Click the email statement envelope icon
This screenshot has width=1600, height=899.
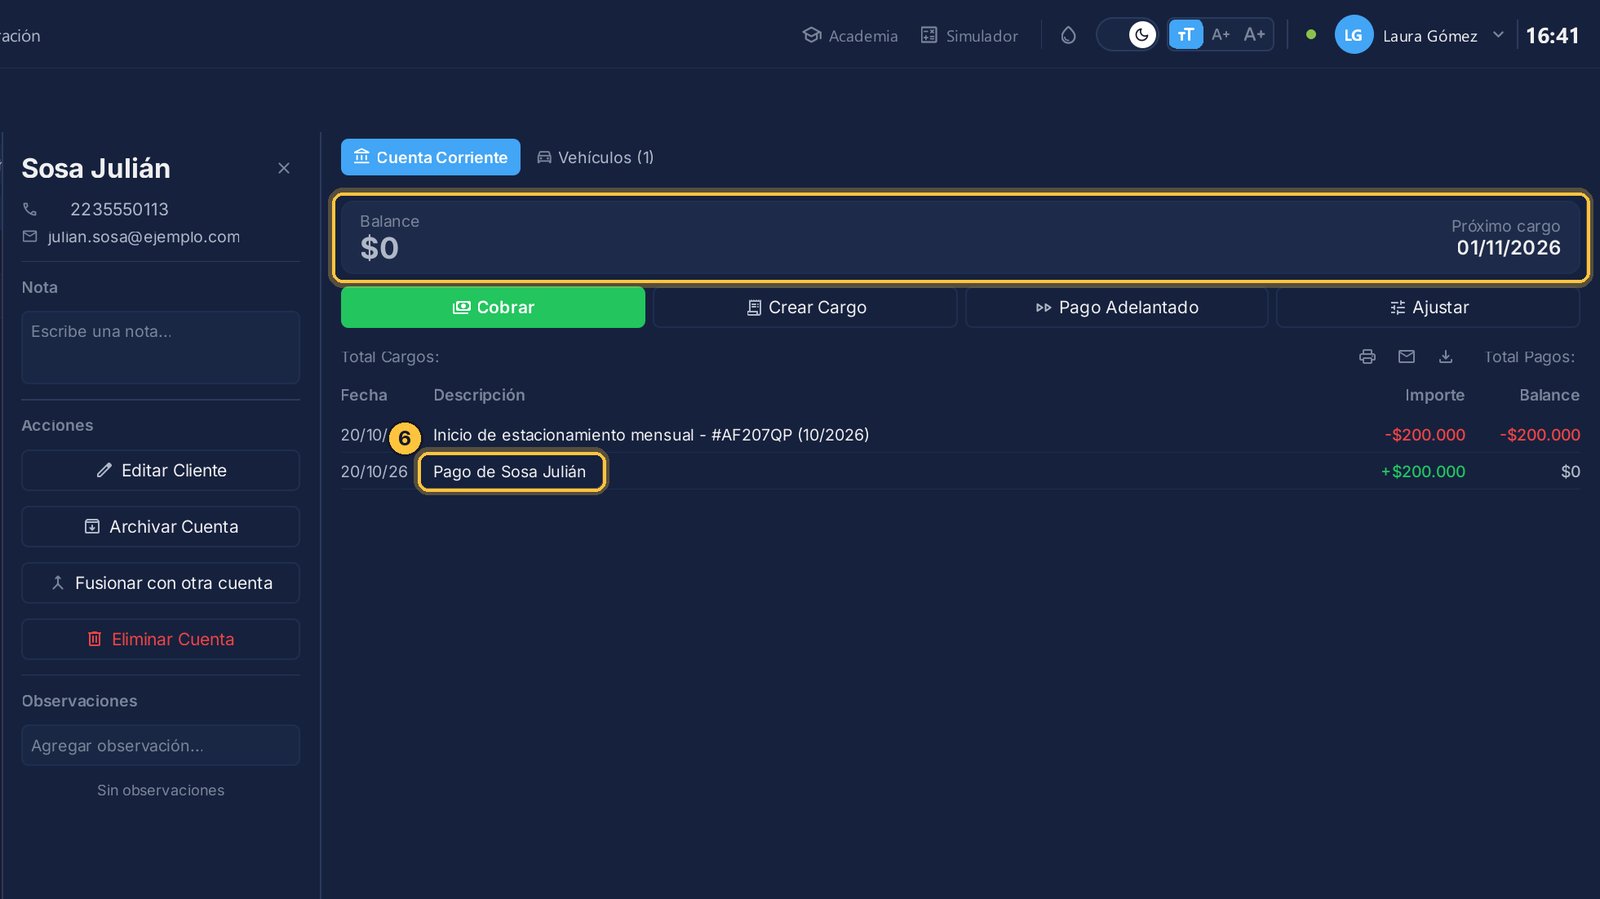click(1406, 357)
